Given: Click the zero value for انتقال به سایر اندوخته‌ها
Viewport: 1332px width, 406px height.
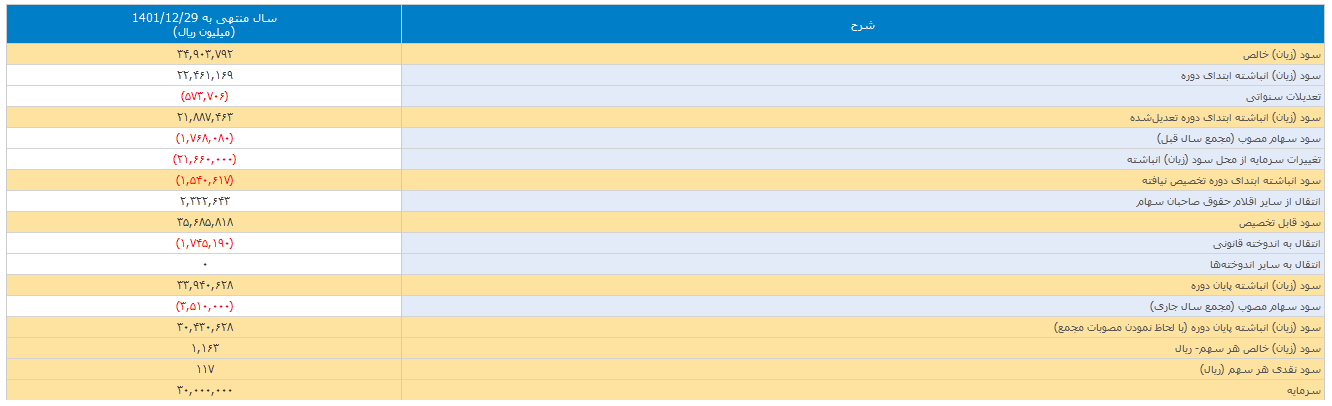Looking at the screenshot, I should point(204,264).
